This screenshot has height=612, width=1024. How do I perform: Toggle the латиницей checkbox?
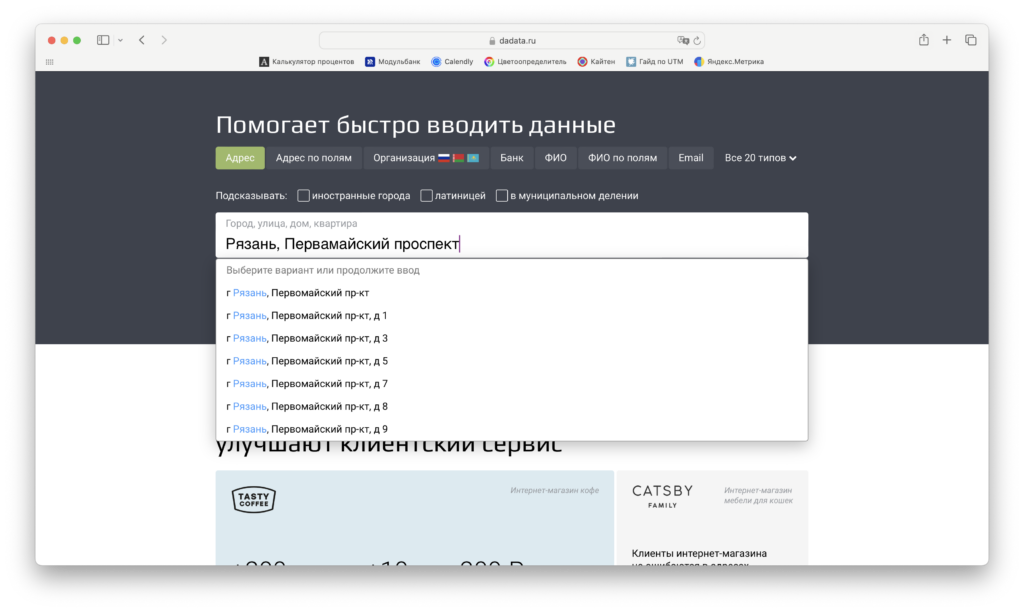tap(426, 195)
